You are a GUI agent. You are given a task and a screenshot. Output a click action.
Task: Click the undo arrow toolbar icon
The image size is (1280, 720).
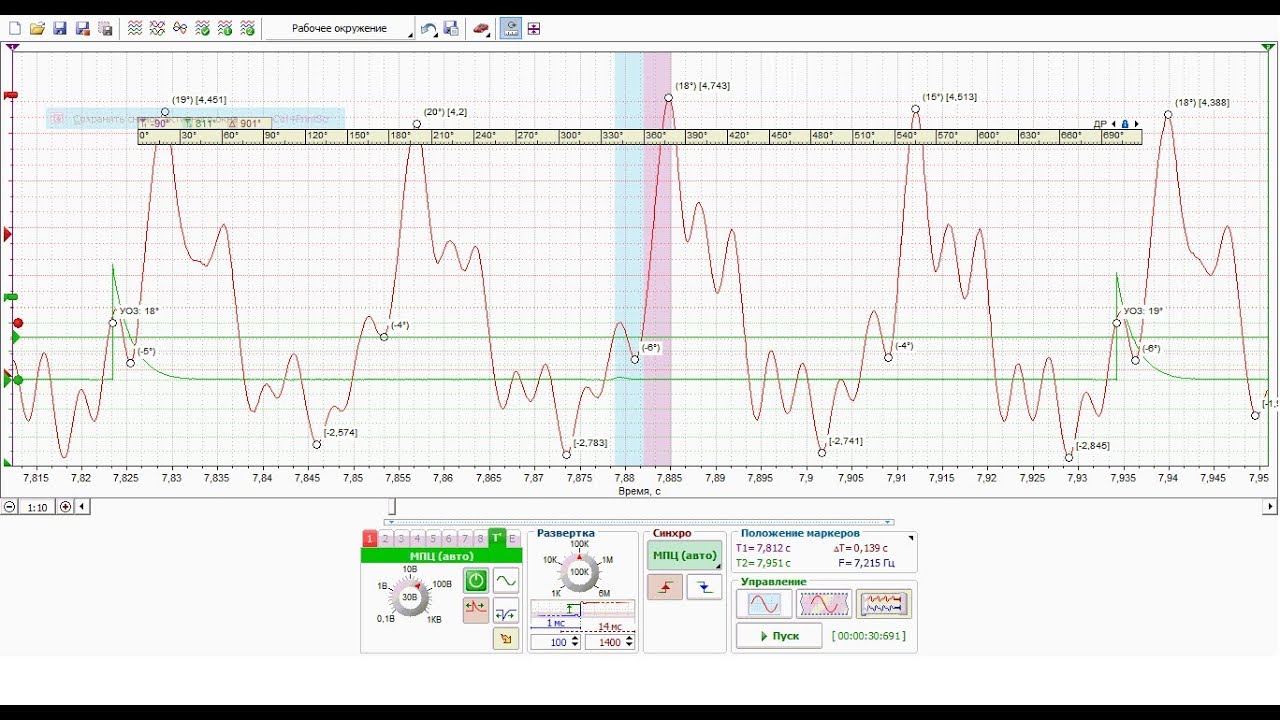click(429, 29)
